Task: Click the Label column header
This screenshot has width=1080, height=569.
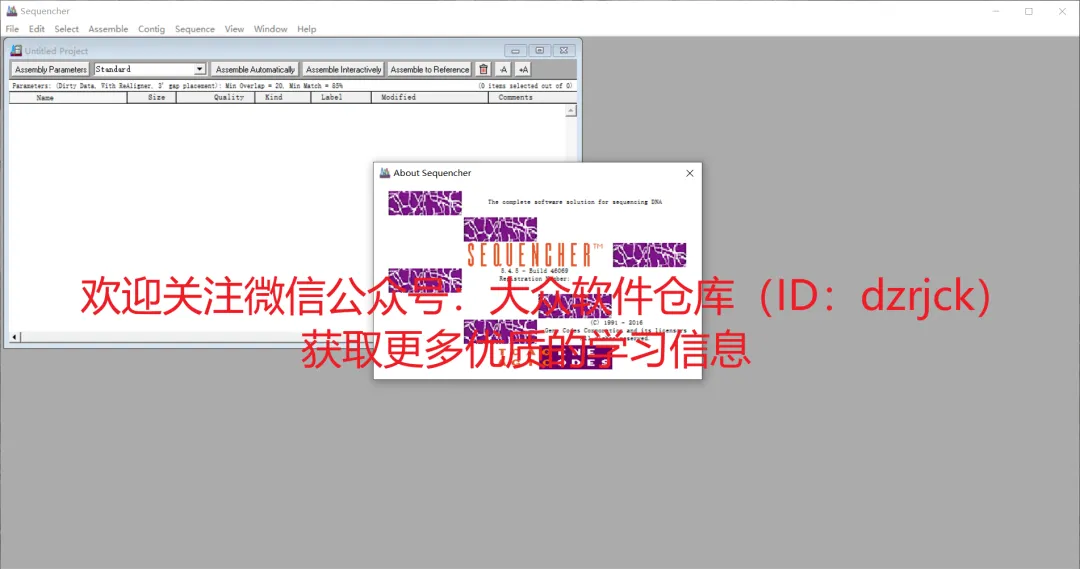Action: (x=341, y=98)
